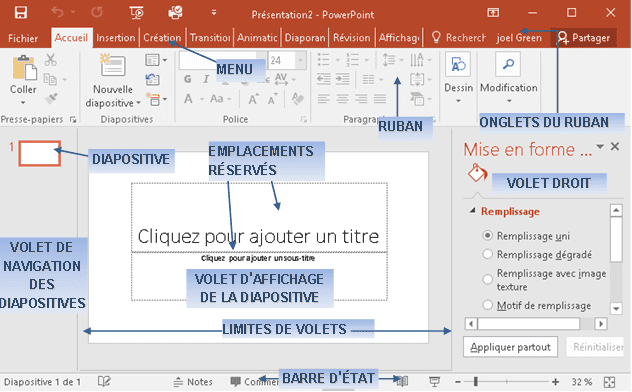Screen dimensions: 632x392
Task: Click the Partager share button
Action: coord(584,38)
